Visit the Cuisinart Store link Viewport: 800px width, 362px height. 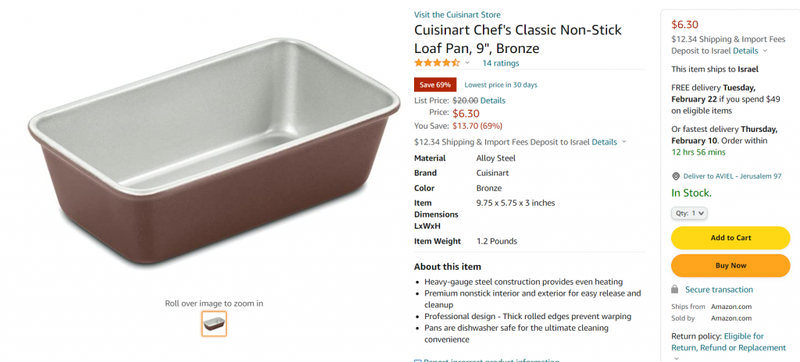[x=457, y=15]
